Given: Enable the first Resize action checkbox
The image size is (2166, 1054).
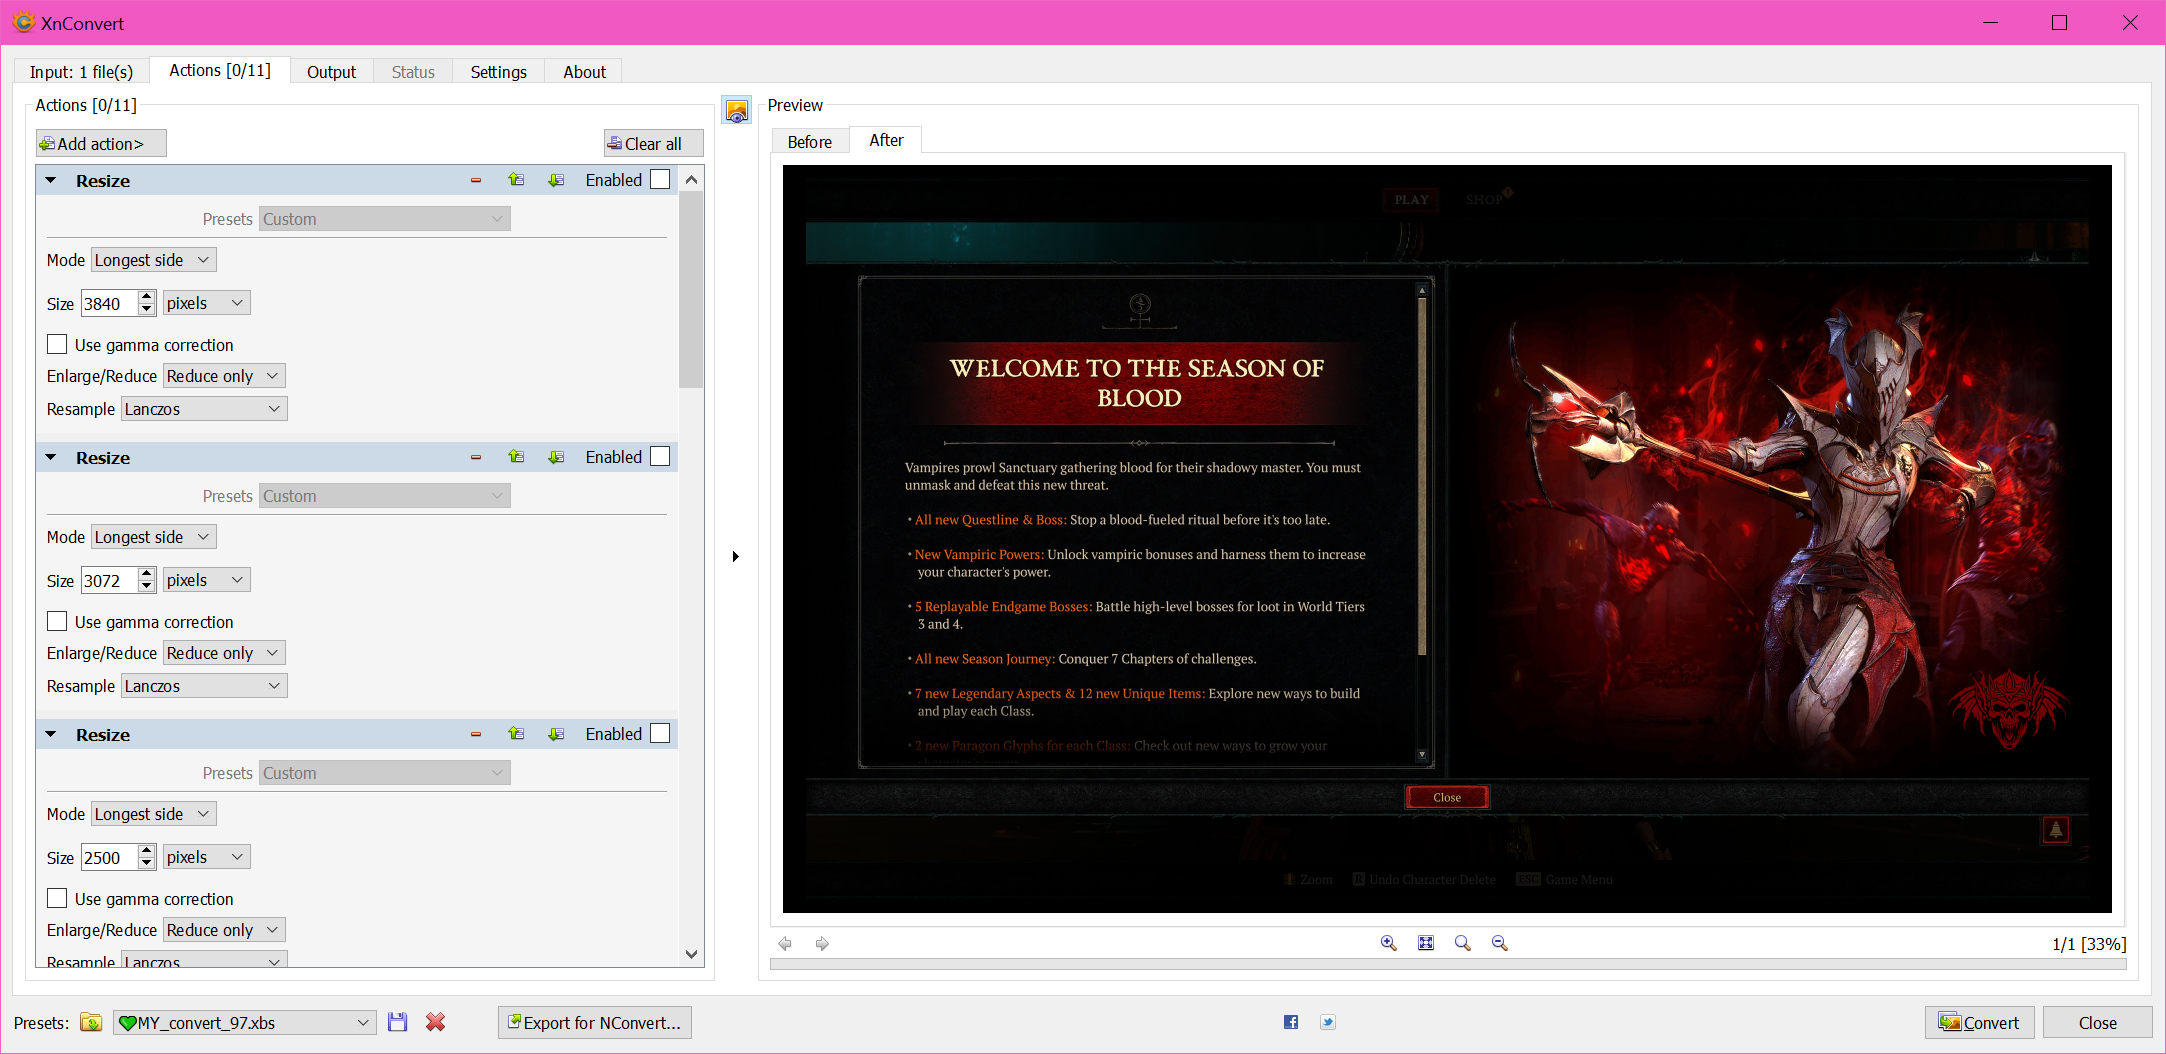Looking at the screenshot, I should coord(660,180).
